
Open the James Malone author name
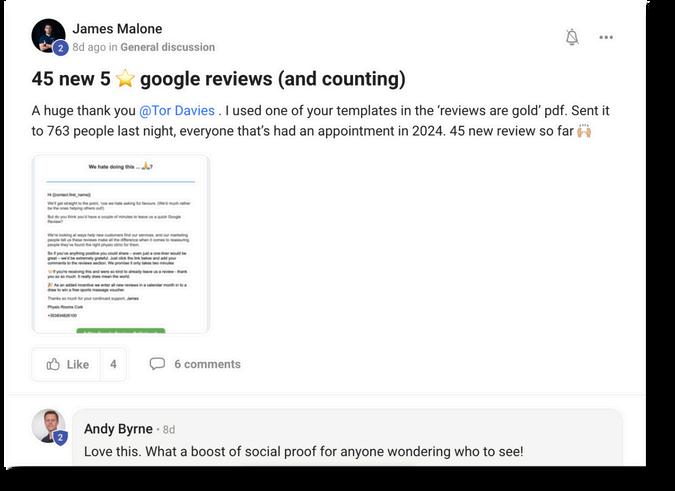pyautogui.click(x=117, y=28)
